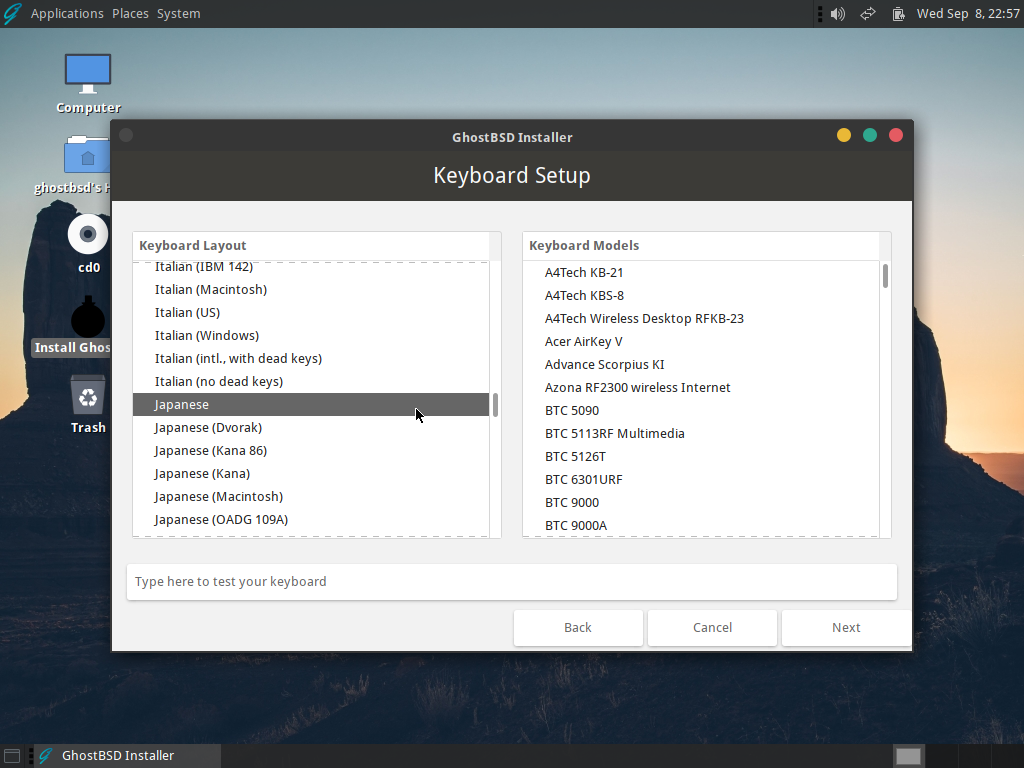This screenshot has width=1024, height=768.
Task: Open the battery/update tray icon
Action: click(899, 14)
